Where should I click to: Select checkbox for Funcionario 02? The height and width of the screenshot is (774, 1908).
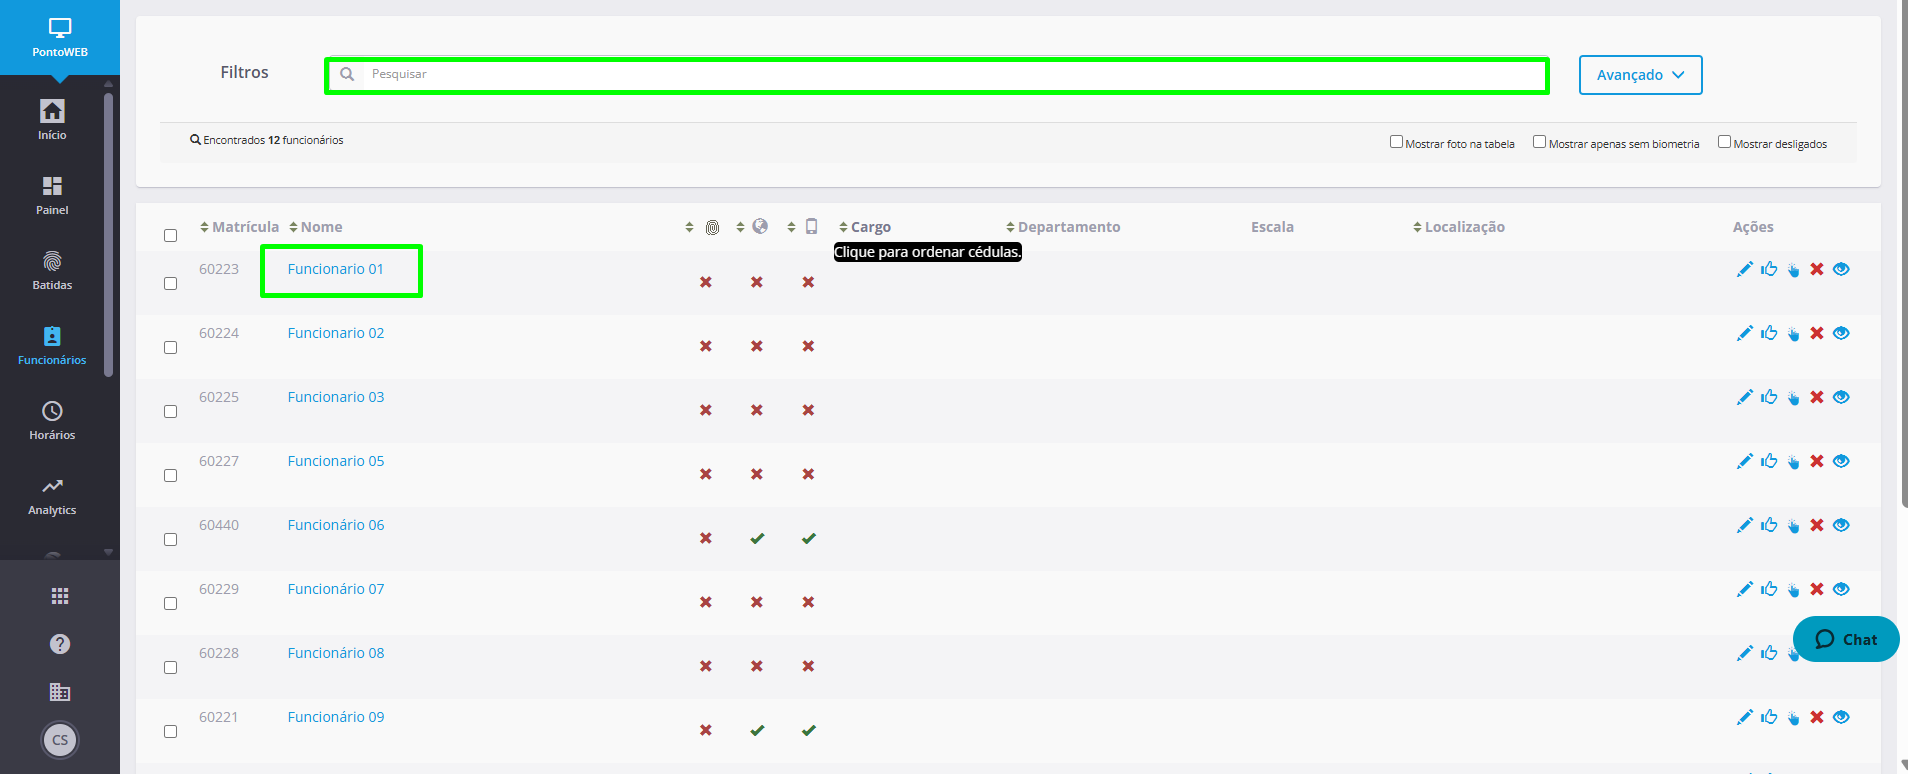[170, 348]
